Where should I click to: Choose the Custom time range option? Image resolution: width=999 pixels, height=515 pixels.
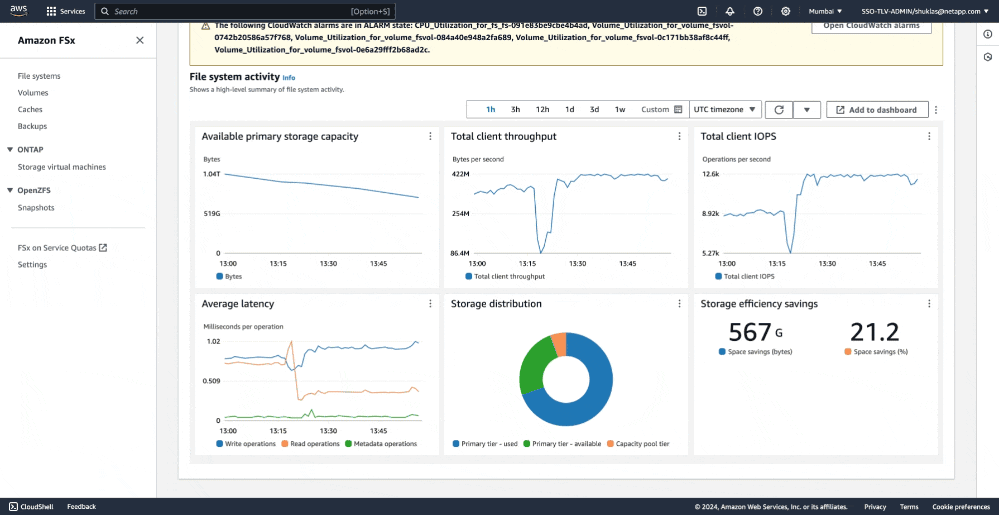pos(661,110)
